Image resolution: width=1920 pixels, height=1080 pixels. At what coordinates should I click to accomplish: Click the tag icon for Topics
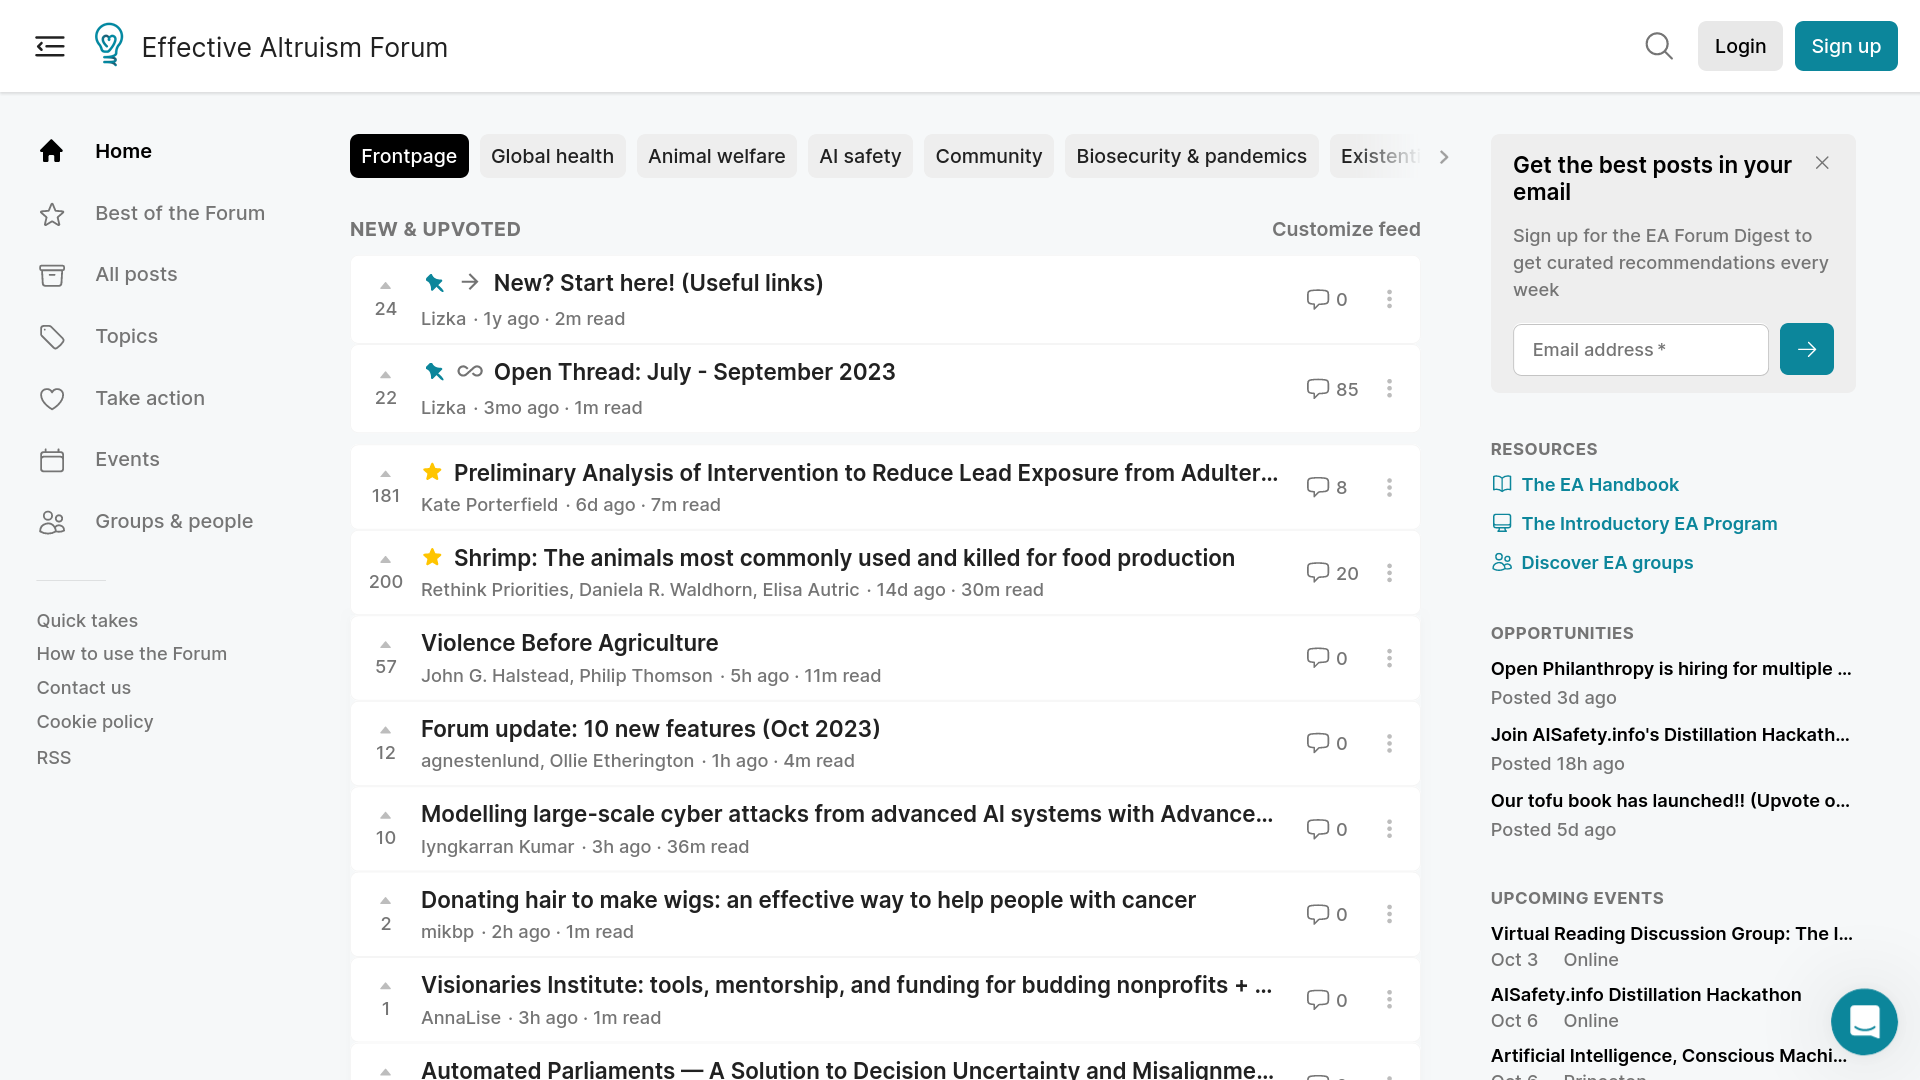(x=52, y=337)
